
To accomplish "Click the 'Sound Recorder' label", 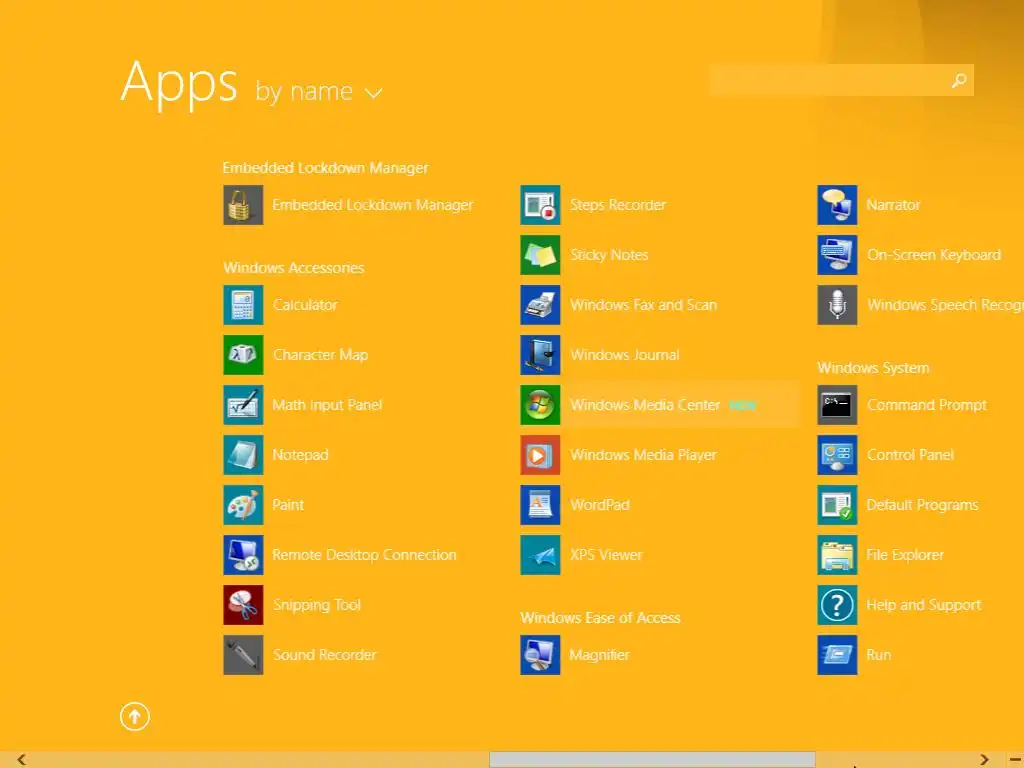I will pos(325,655).
